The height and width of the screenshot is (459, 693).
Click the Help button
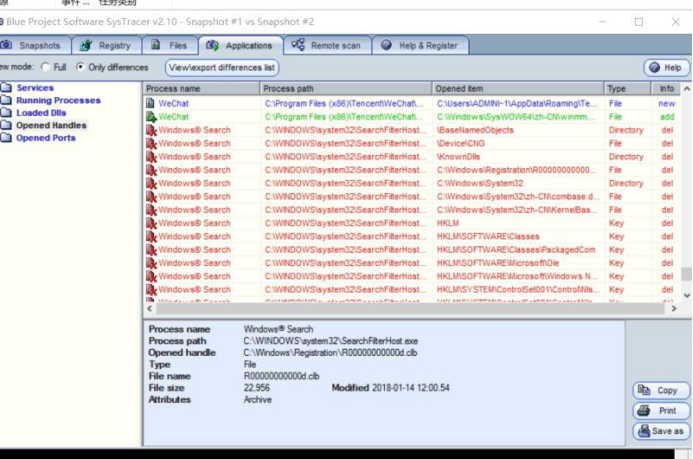[x=666, y=68]
